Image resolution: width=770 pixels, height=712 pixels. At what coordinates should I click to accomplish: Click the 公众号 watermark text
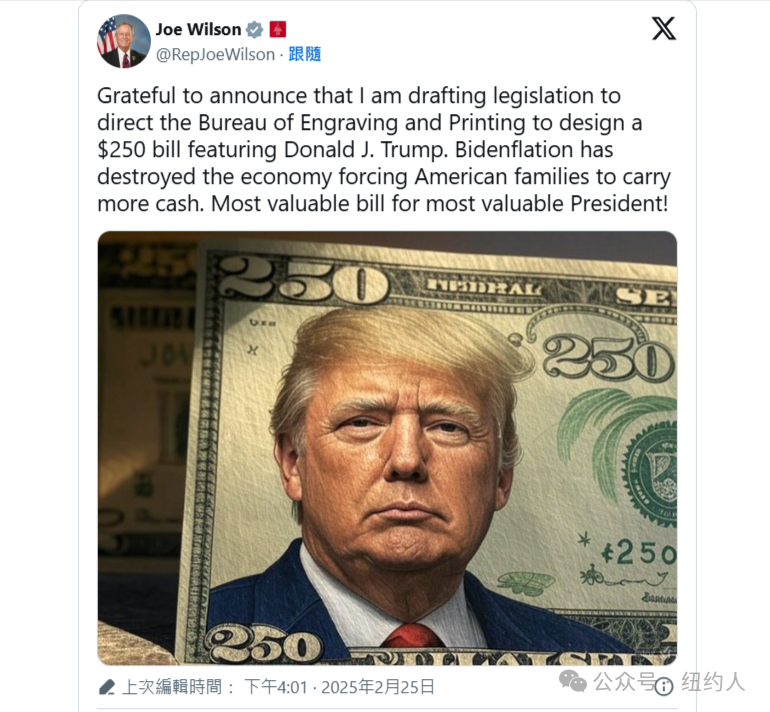pos(624,682)
